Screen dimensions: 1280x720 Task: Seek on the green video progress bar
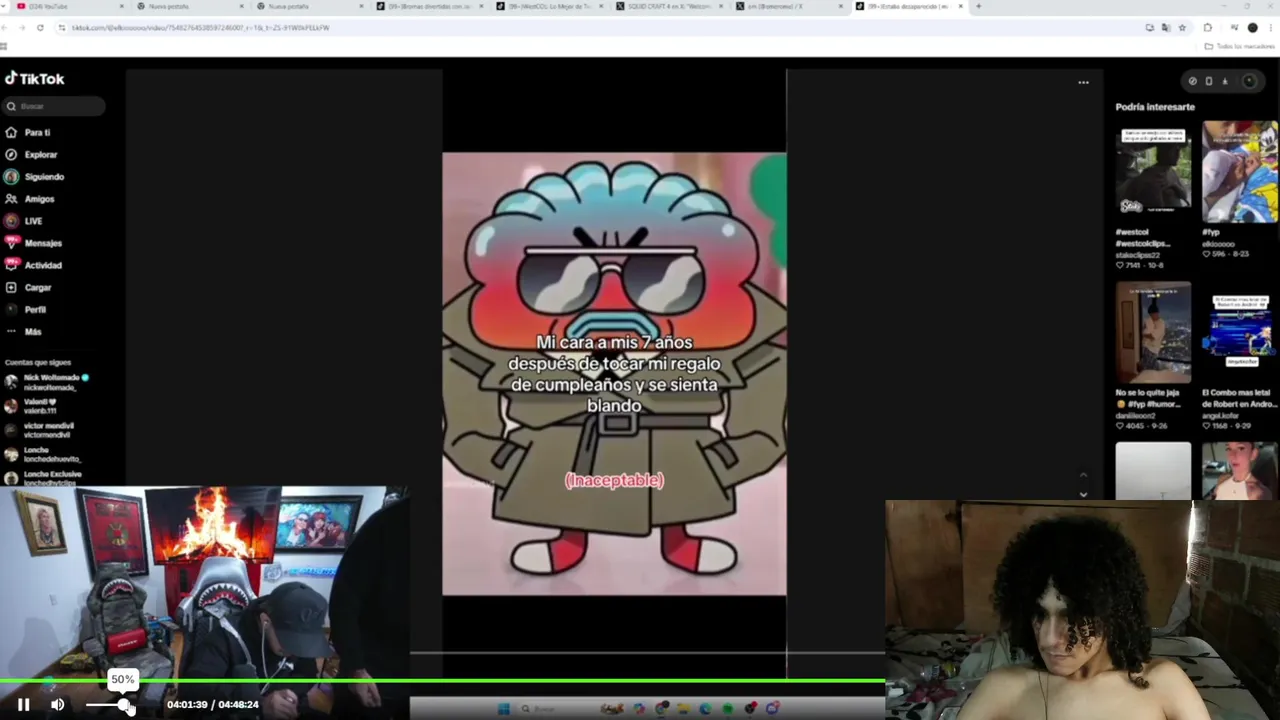(442, 682)
